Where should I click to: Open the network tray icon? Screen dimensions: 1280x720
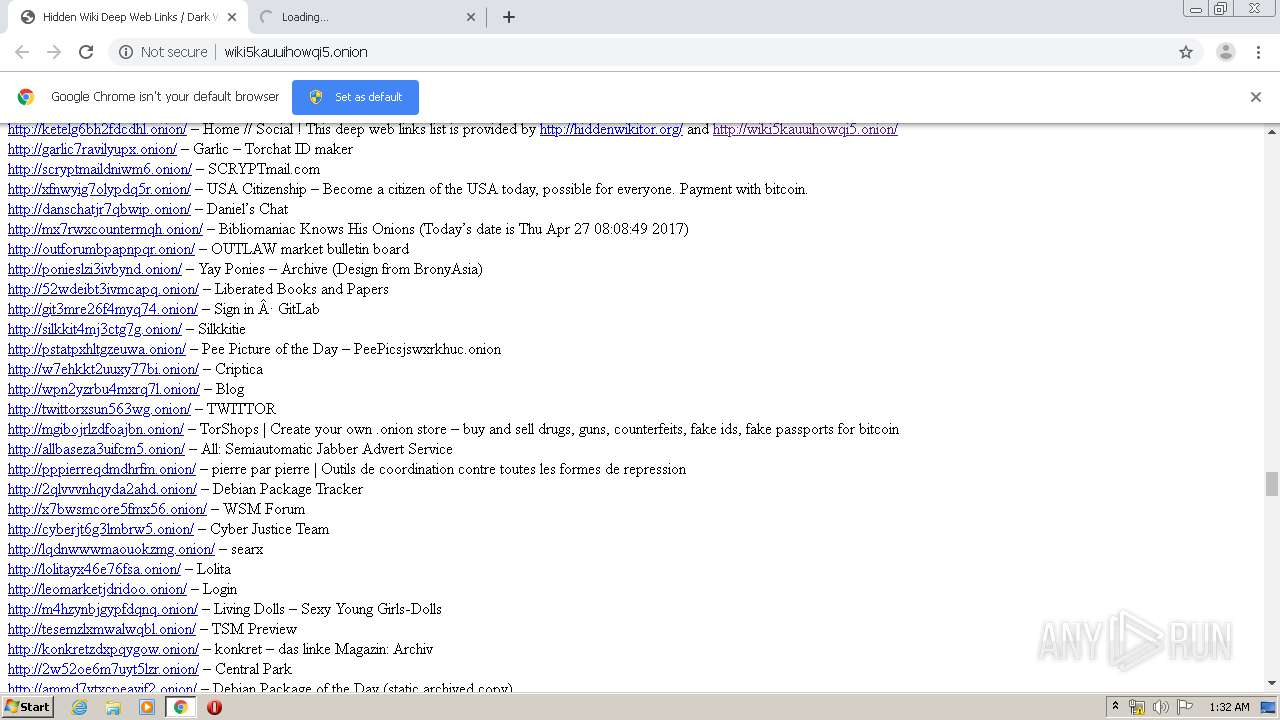pyautogui.click(x=1137, y=707)
